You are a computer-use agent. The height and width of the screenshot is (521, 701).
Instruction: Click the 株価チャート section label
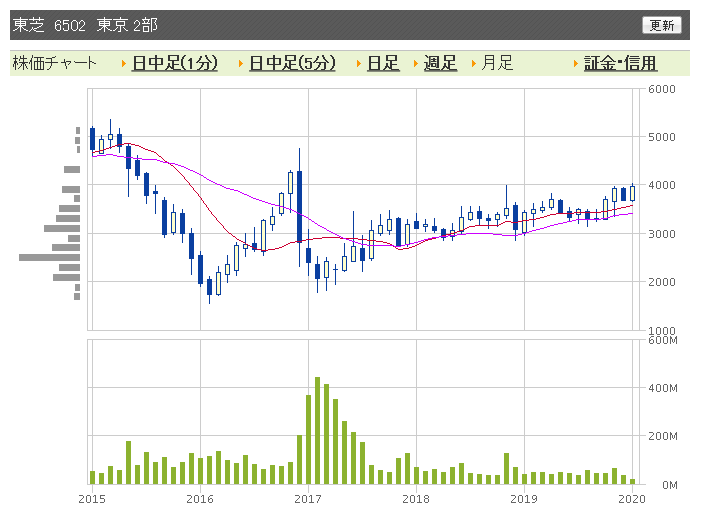(55, 63)
